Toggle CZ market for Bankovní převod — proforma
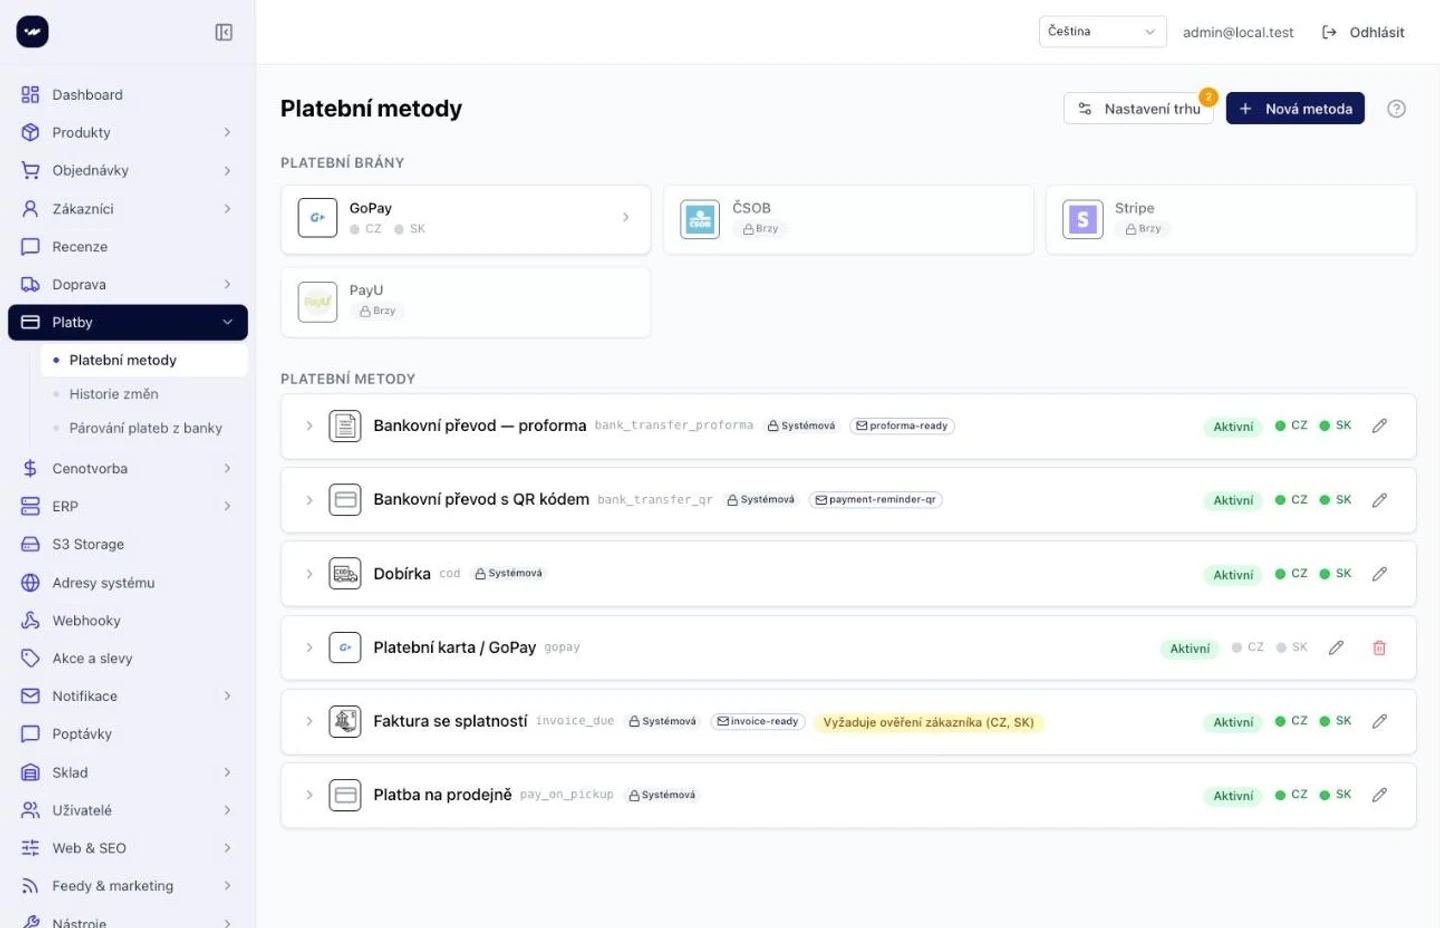Image resolution: width=1440 pixels, height=928 pixels. pyautogui.click(x=1291, y=426)
